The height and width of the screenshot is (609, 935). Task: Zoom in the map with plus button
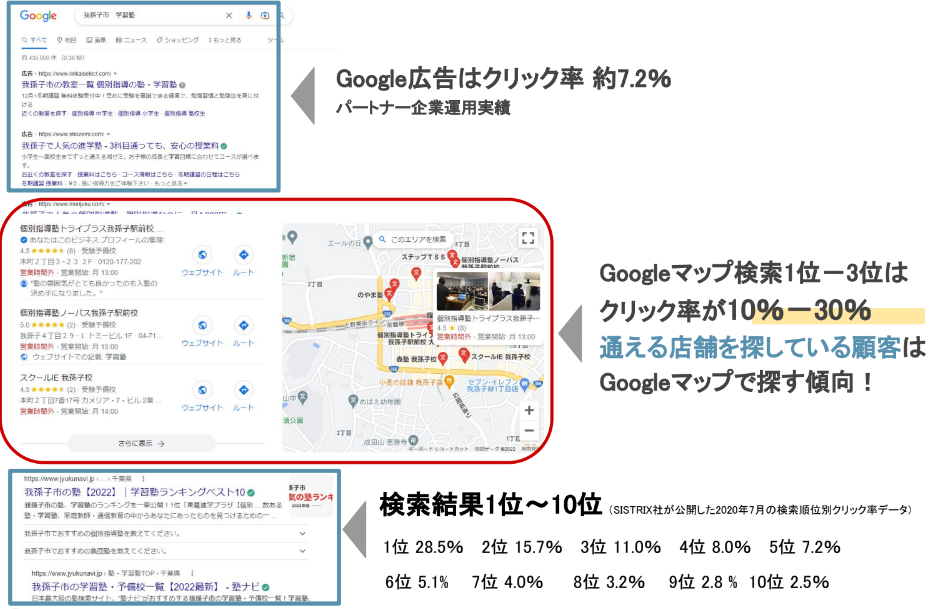[529, 410]
